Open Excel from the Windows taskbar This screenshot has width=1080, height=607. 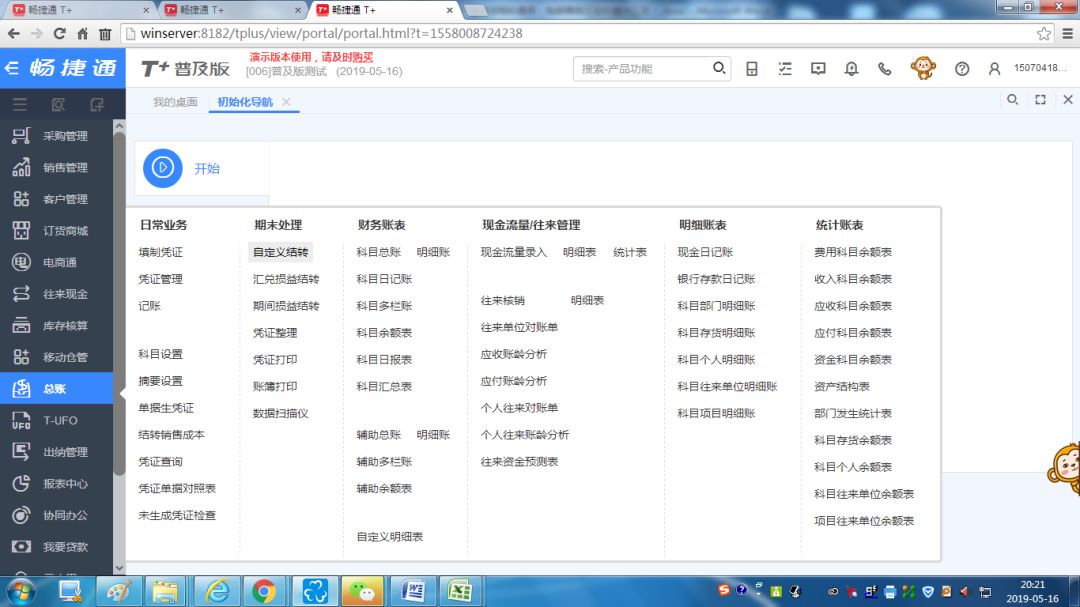click(460, 591)
